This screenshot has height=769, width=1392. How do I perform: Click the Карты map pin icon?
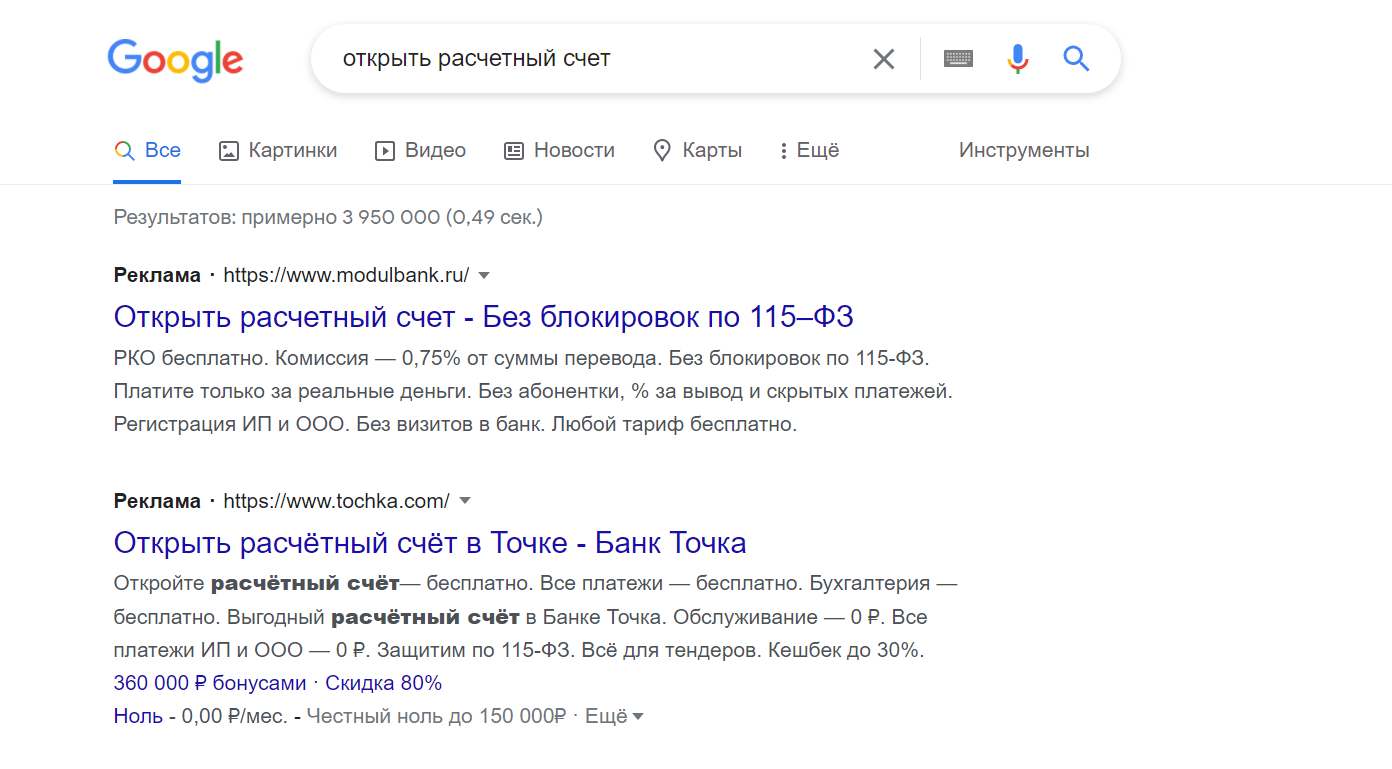pyautogui.click(x=662, y=151)
